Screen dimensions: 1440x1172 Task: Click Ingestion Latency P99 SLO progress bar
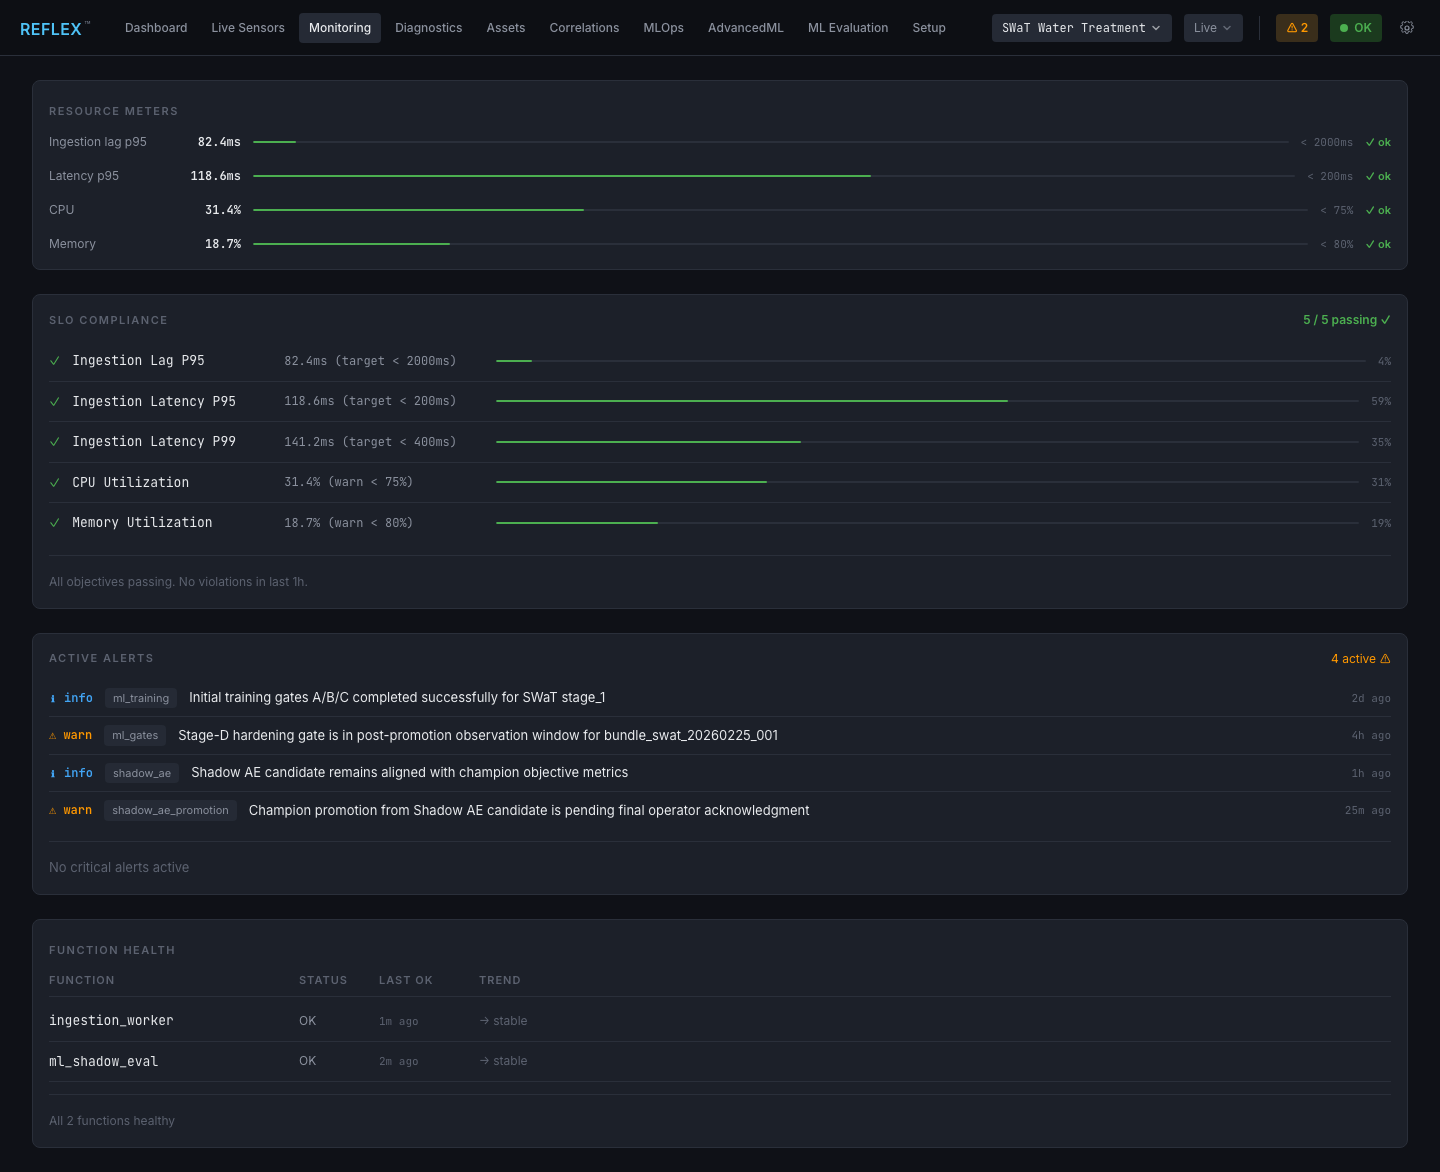(x=927, y=442)
